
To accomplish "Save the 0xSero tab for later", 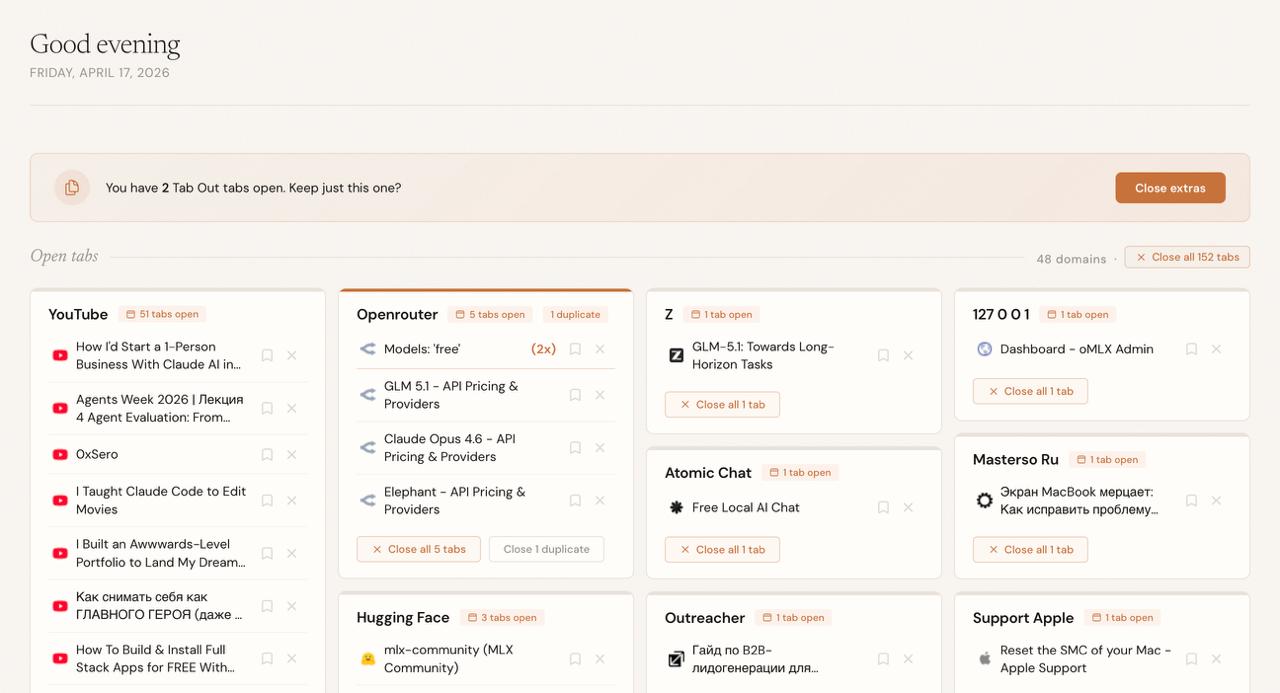I will 267,454.
